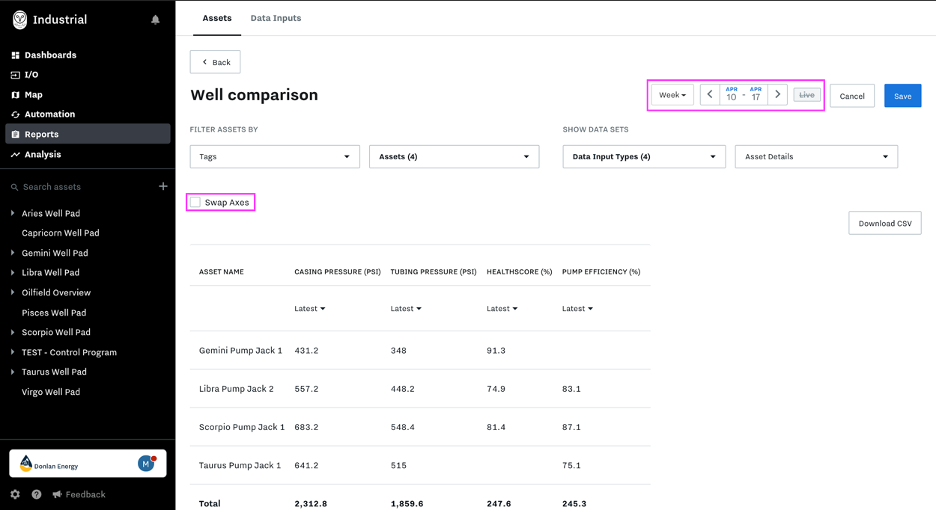
Task: Open the Donlan Energy organization switcher
Action: tap(88, 463)
